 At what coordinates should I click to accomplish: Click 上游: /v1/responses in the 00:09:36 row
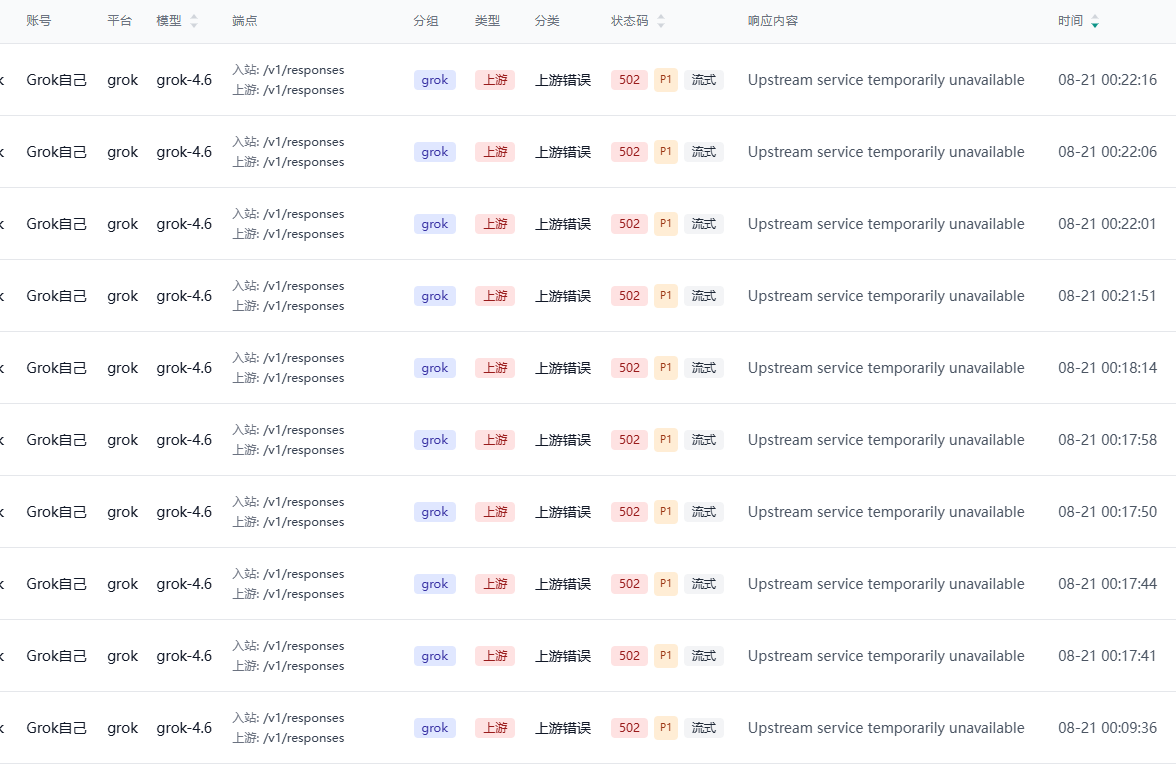tap(288, 738)
